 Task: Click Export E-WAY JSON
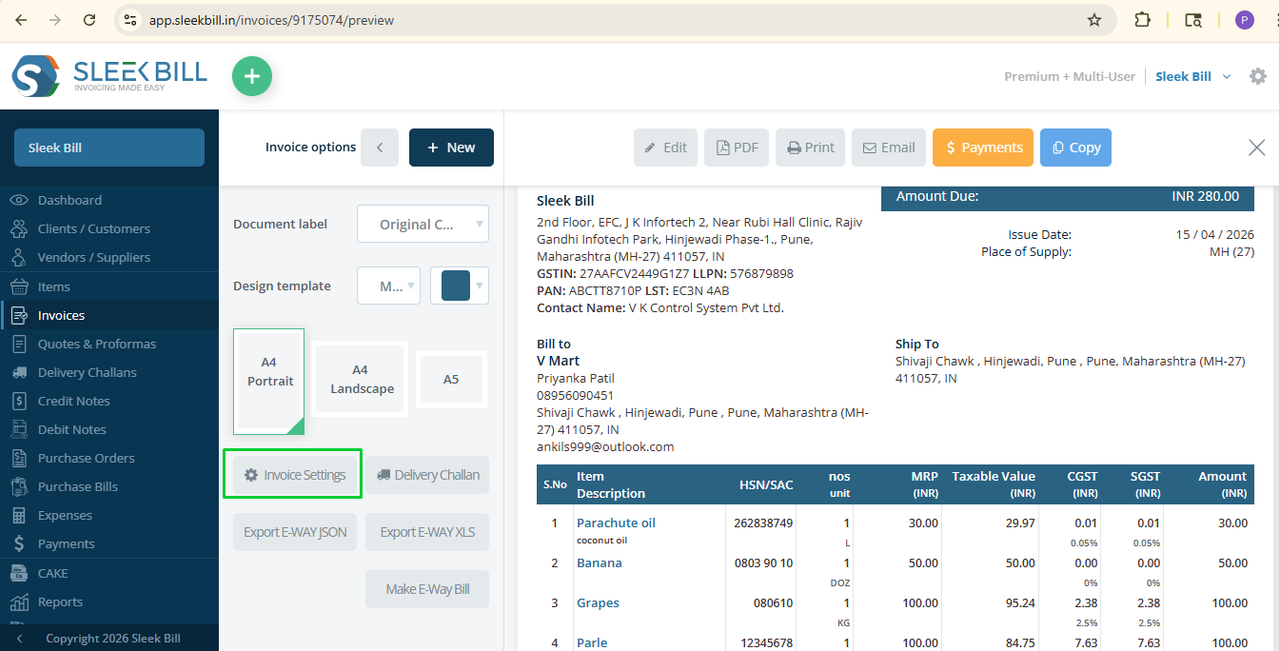pos(295,532)
